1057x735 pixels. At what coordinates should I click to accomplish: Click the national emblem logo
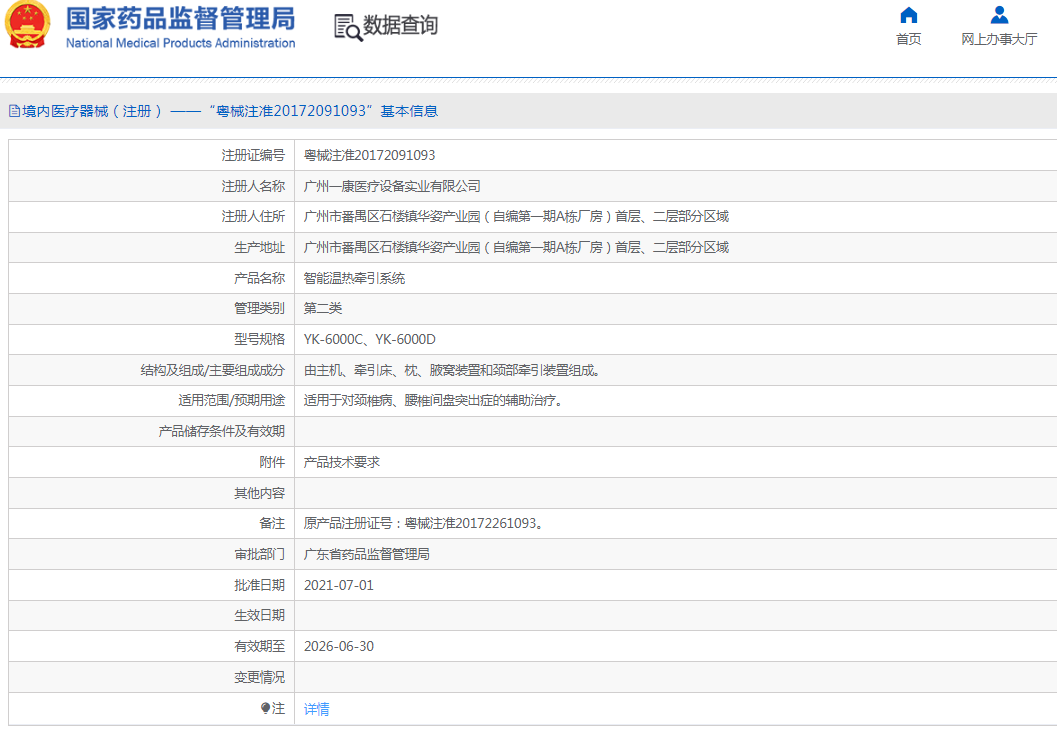point(28,25)
